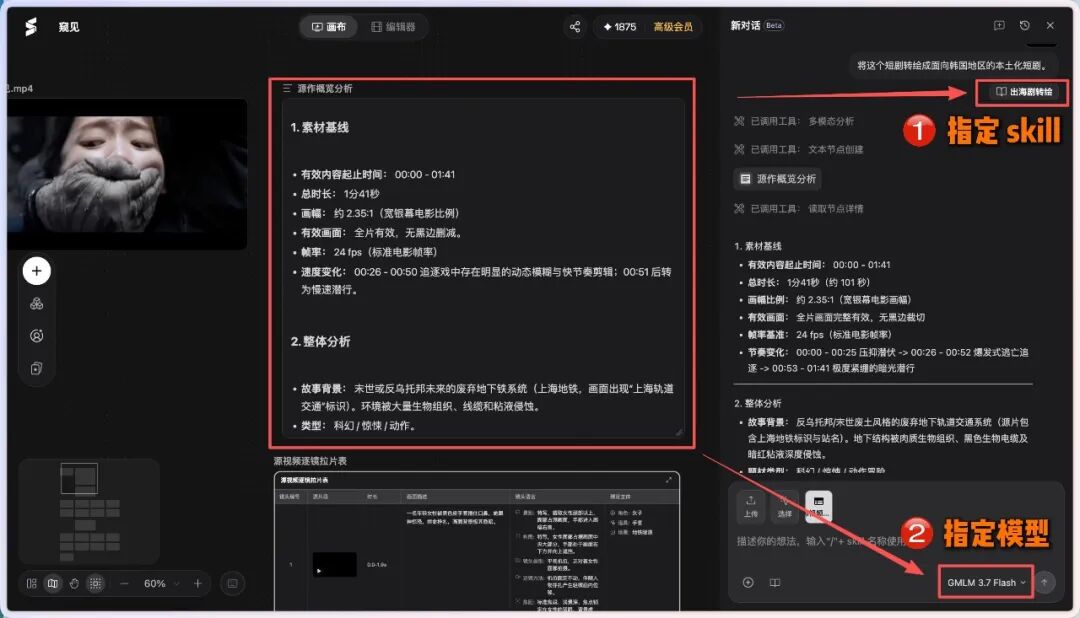This screenshot has width=1080, height=618.
Task: Open the user avatar icon in left sidebar
Action: [37, 336]
